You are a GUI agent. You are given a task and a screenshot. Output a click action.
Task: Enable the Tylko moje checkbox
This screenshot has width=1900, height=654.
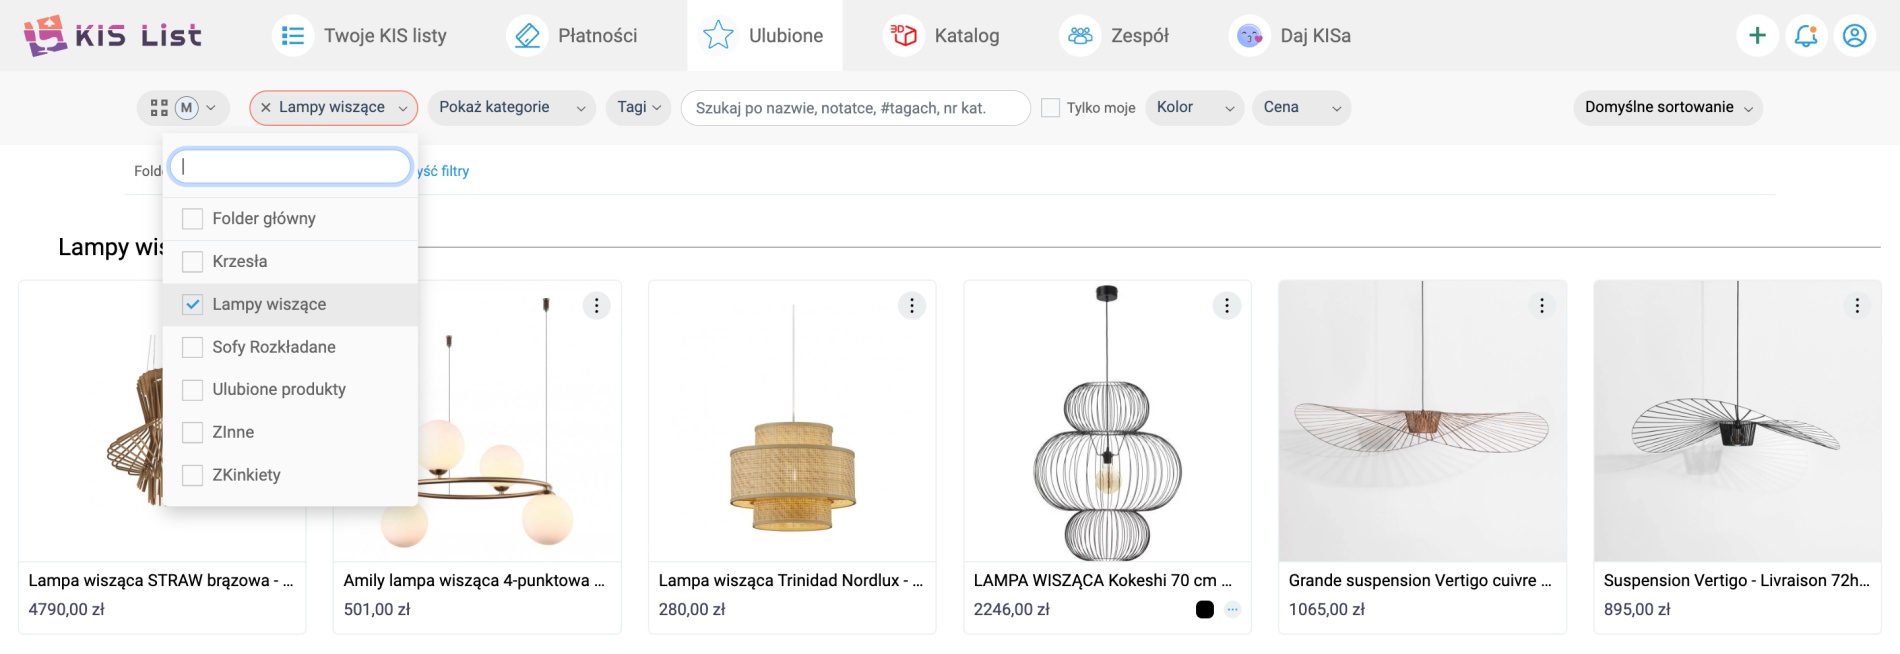1050,108
